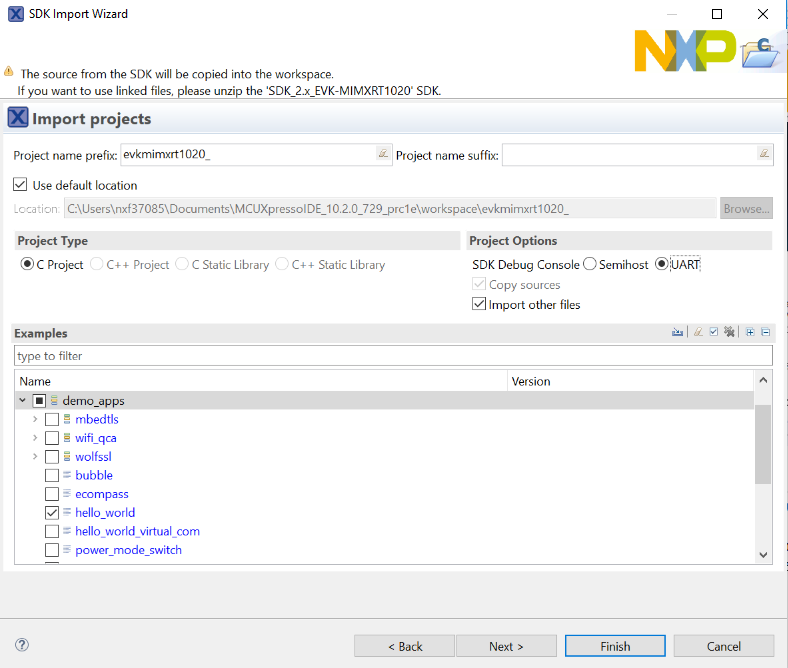Open the help question mark icon

coord(23,646)
